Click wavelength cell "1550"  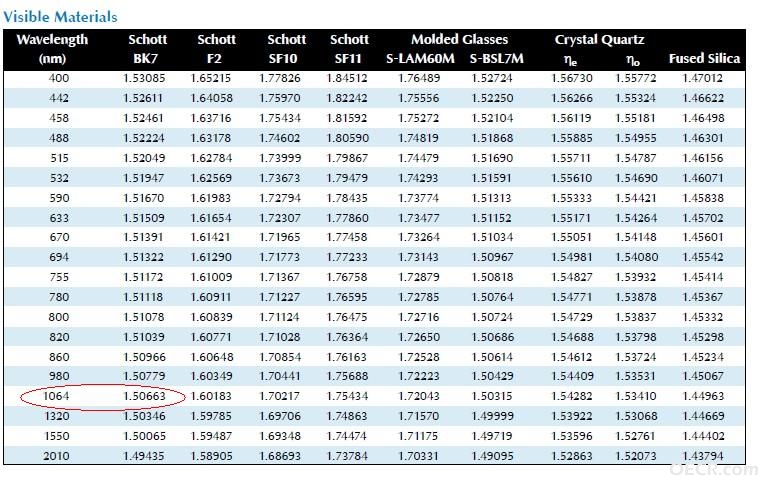click(x=56, y=436)
